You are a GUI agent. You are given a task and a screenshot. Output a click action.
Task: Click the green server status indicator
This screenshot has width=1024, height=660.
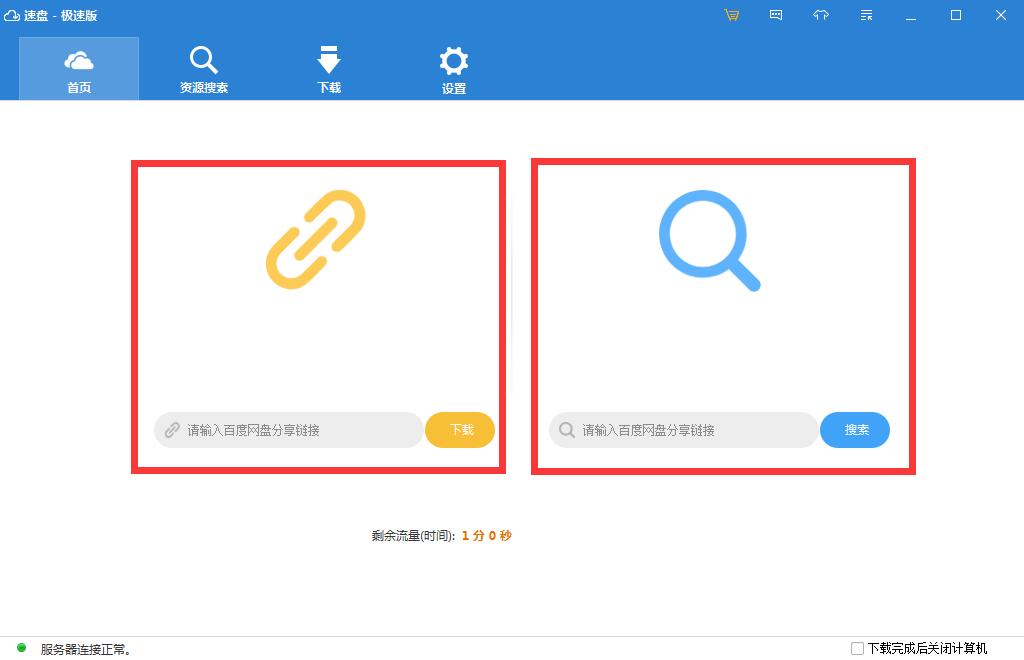coord(22,648)
